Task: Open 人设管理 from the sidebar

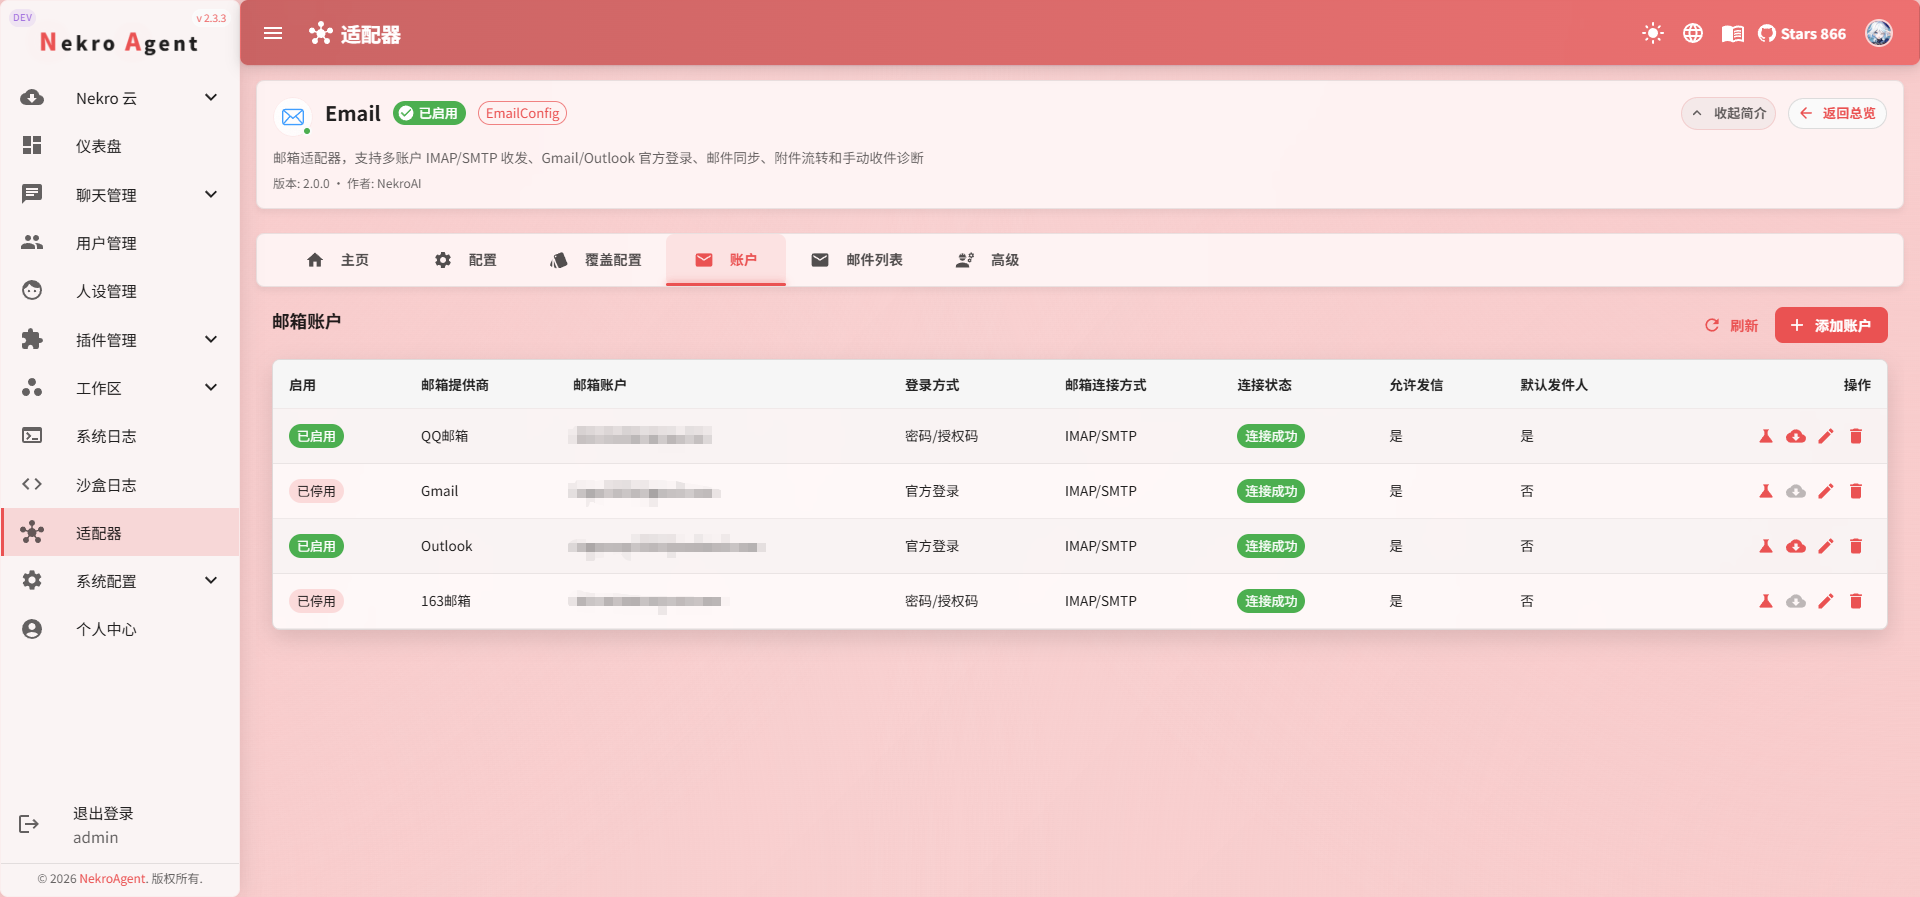Action: [120, 291]
